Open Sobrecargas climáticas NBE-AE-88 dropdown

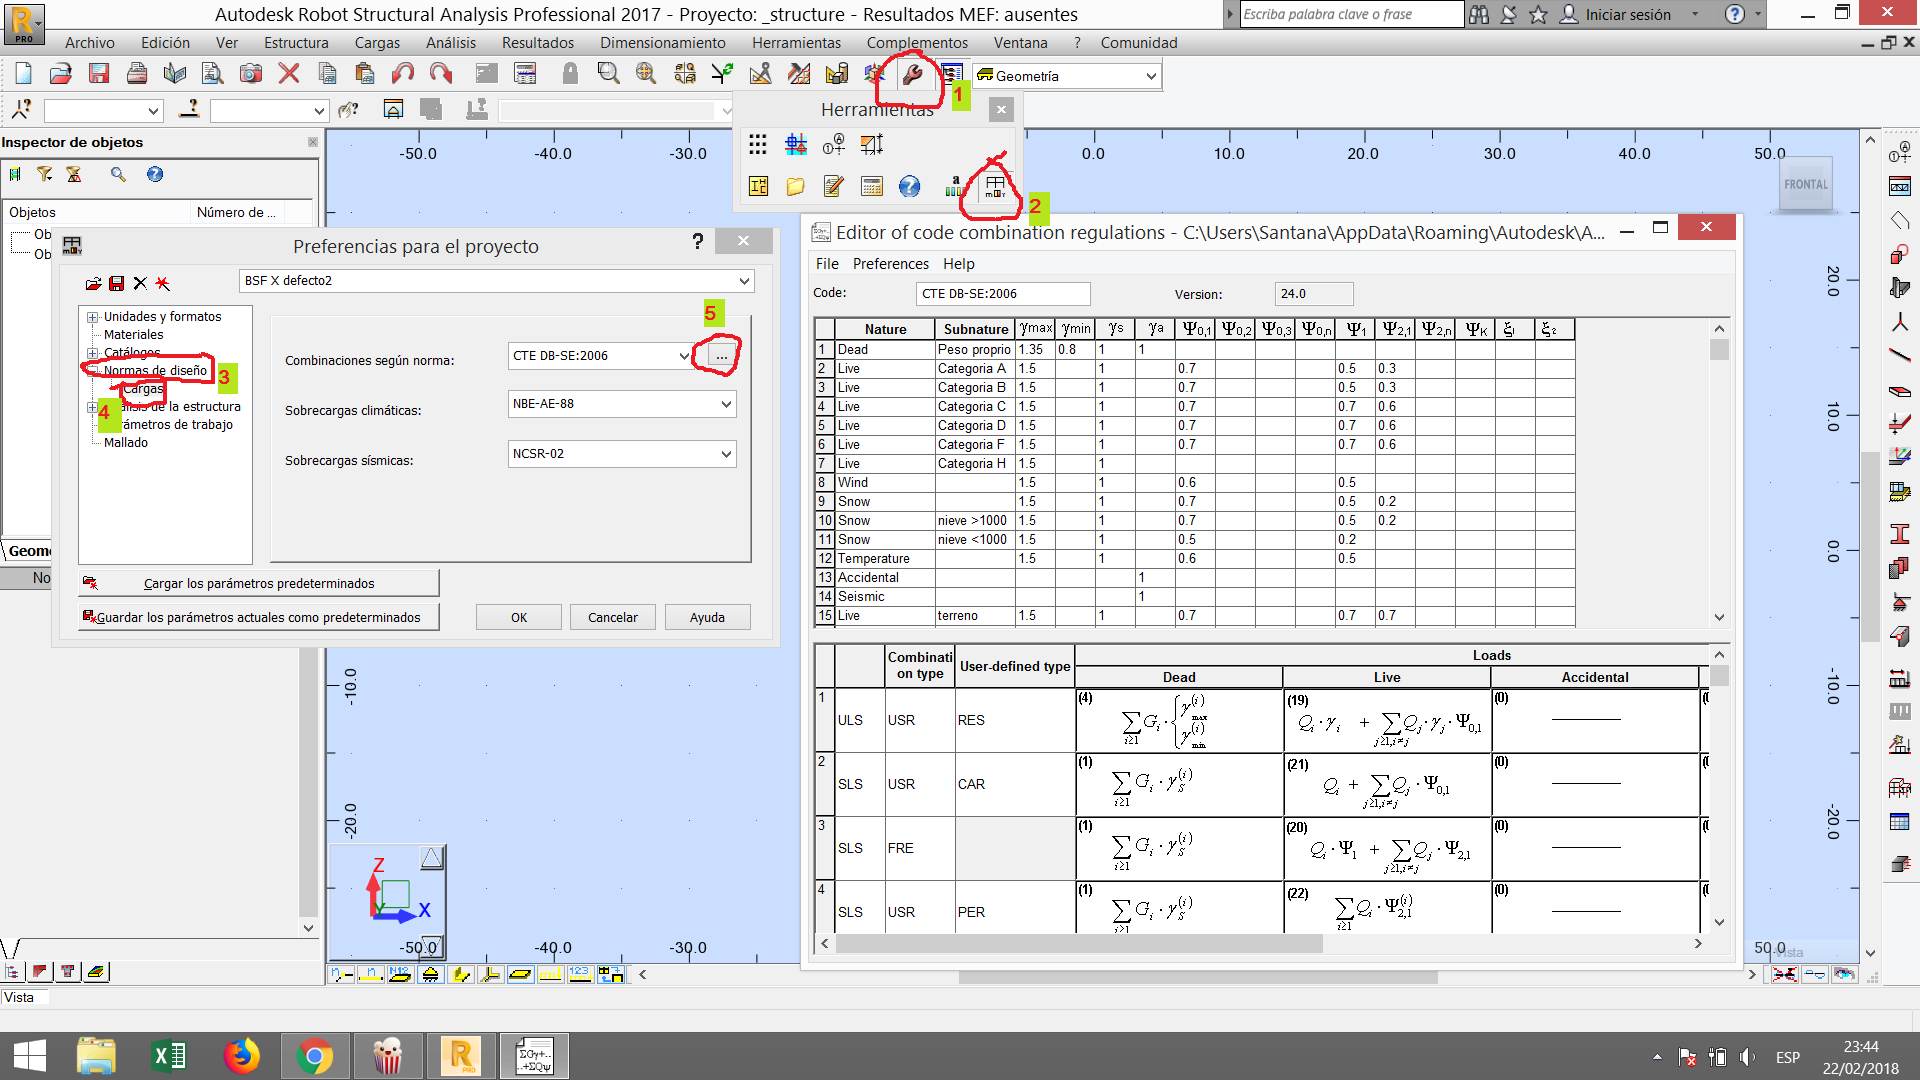click(726, 404)
